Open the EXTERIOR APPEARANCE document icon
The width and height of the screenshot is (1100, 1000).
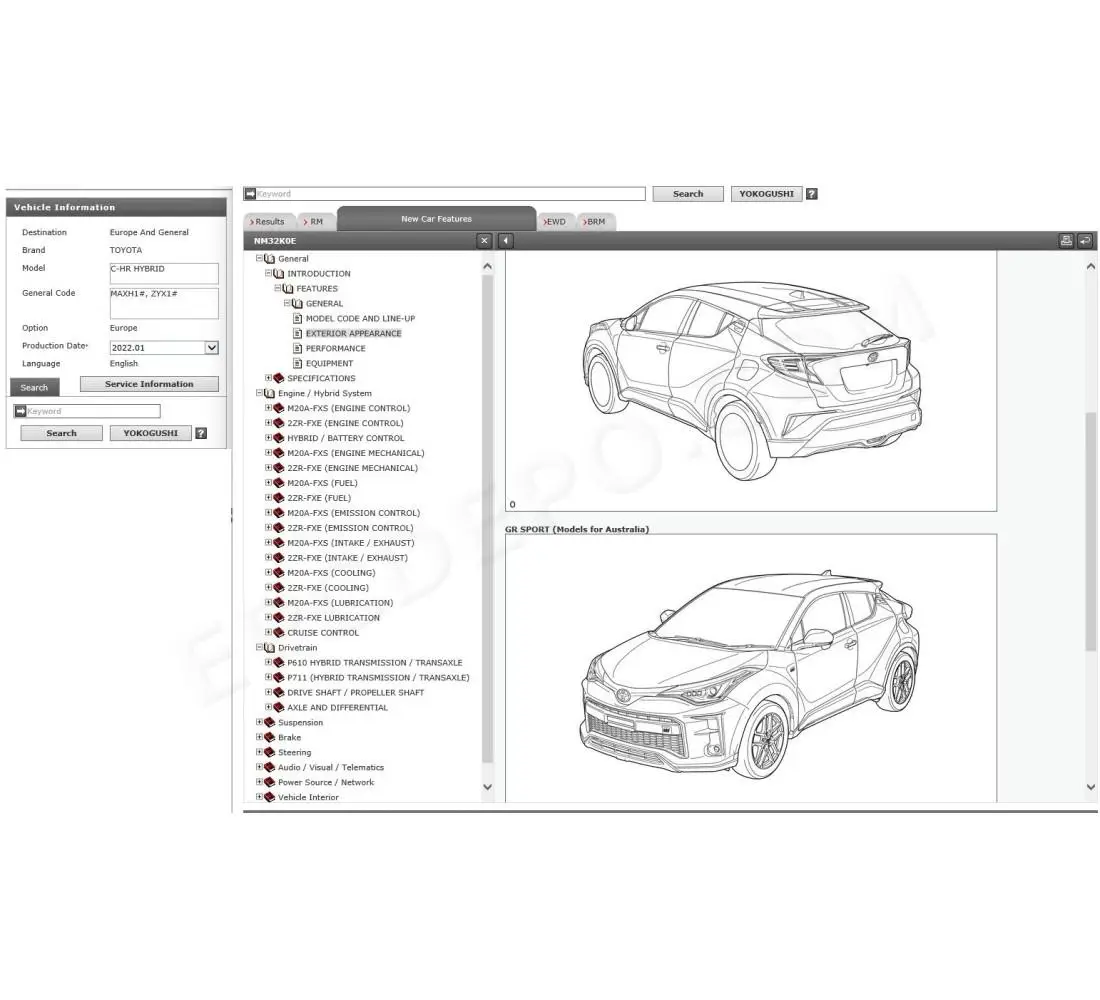point(297,333)
